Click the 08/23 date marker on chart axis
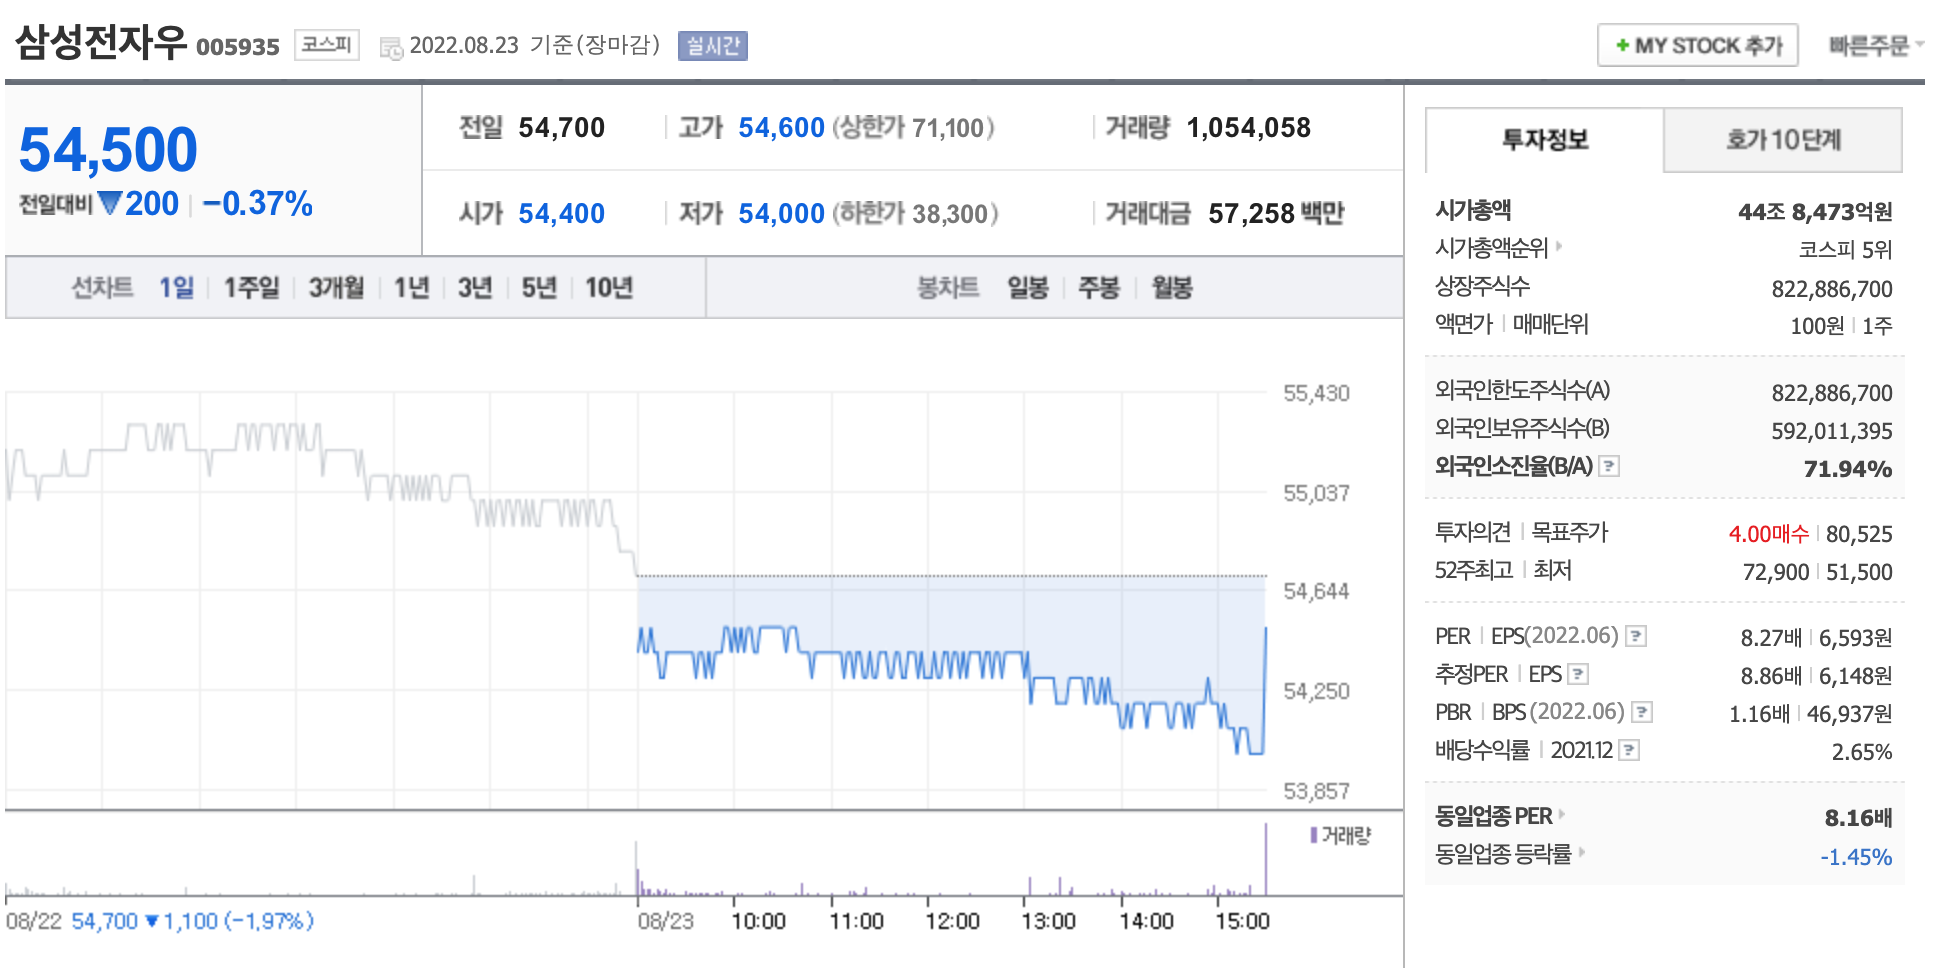The width and height of the screenshot is (1938, 968). (x=666, y=921)
